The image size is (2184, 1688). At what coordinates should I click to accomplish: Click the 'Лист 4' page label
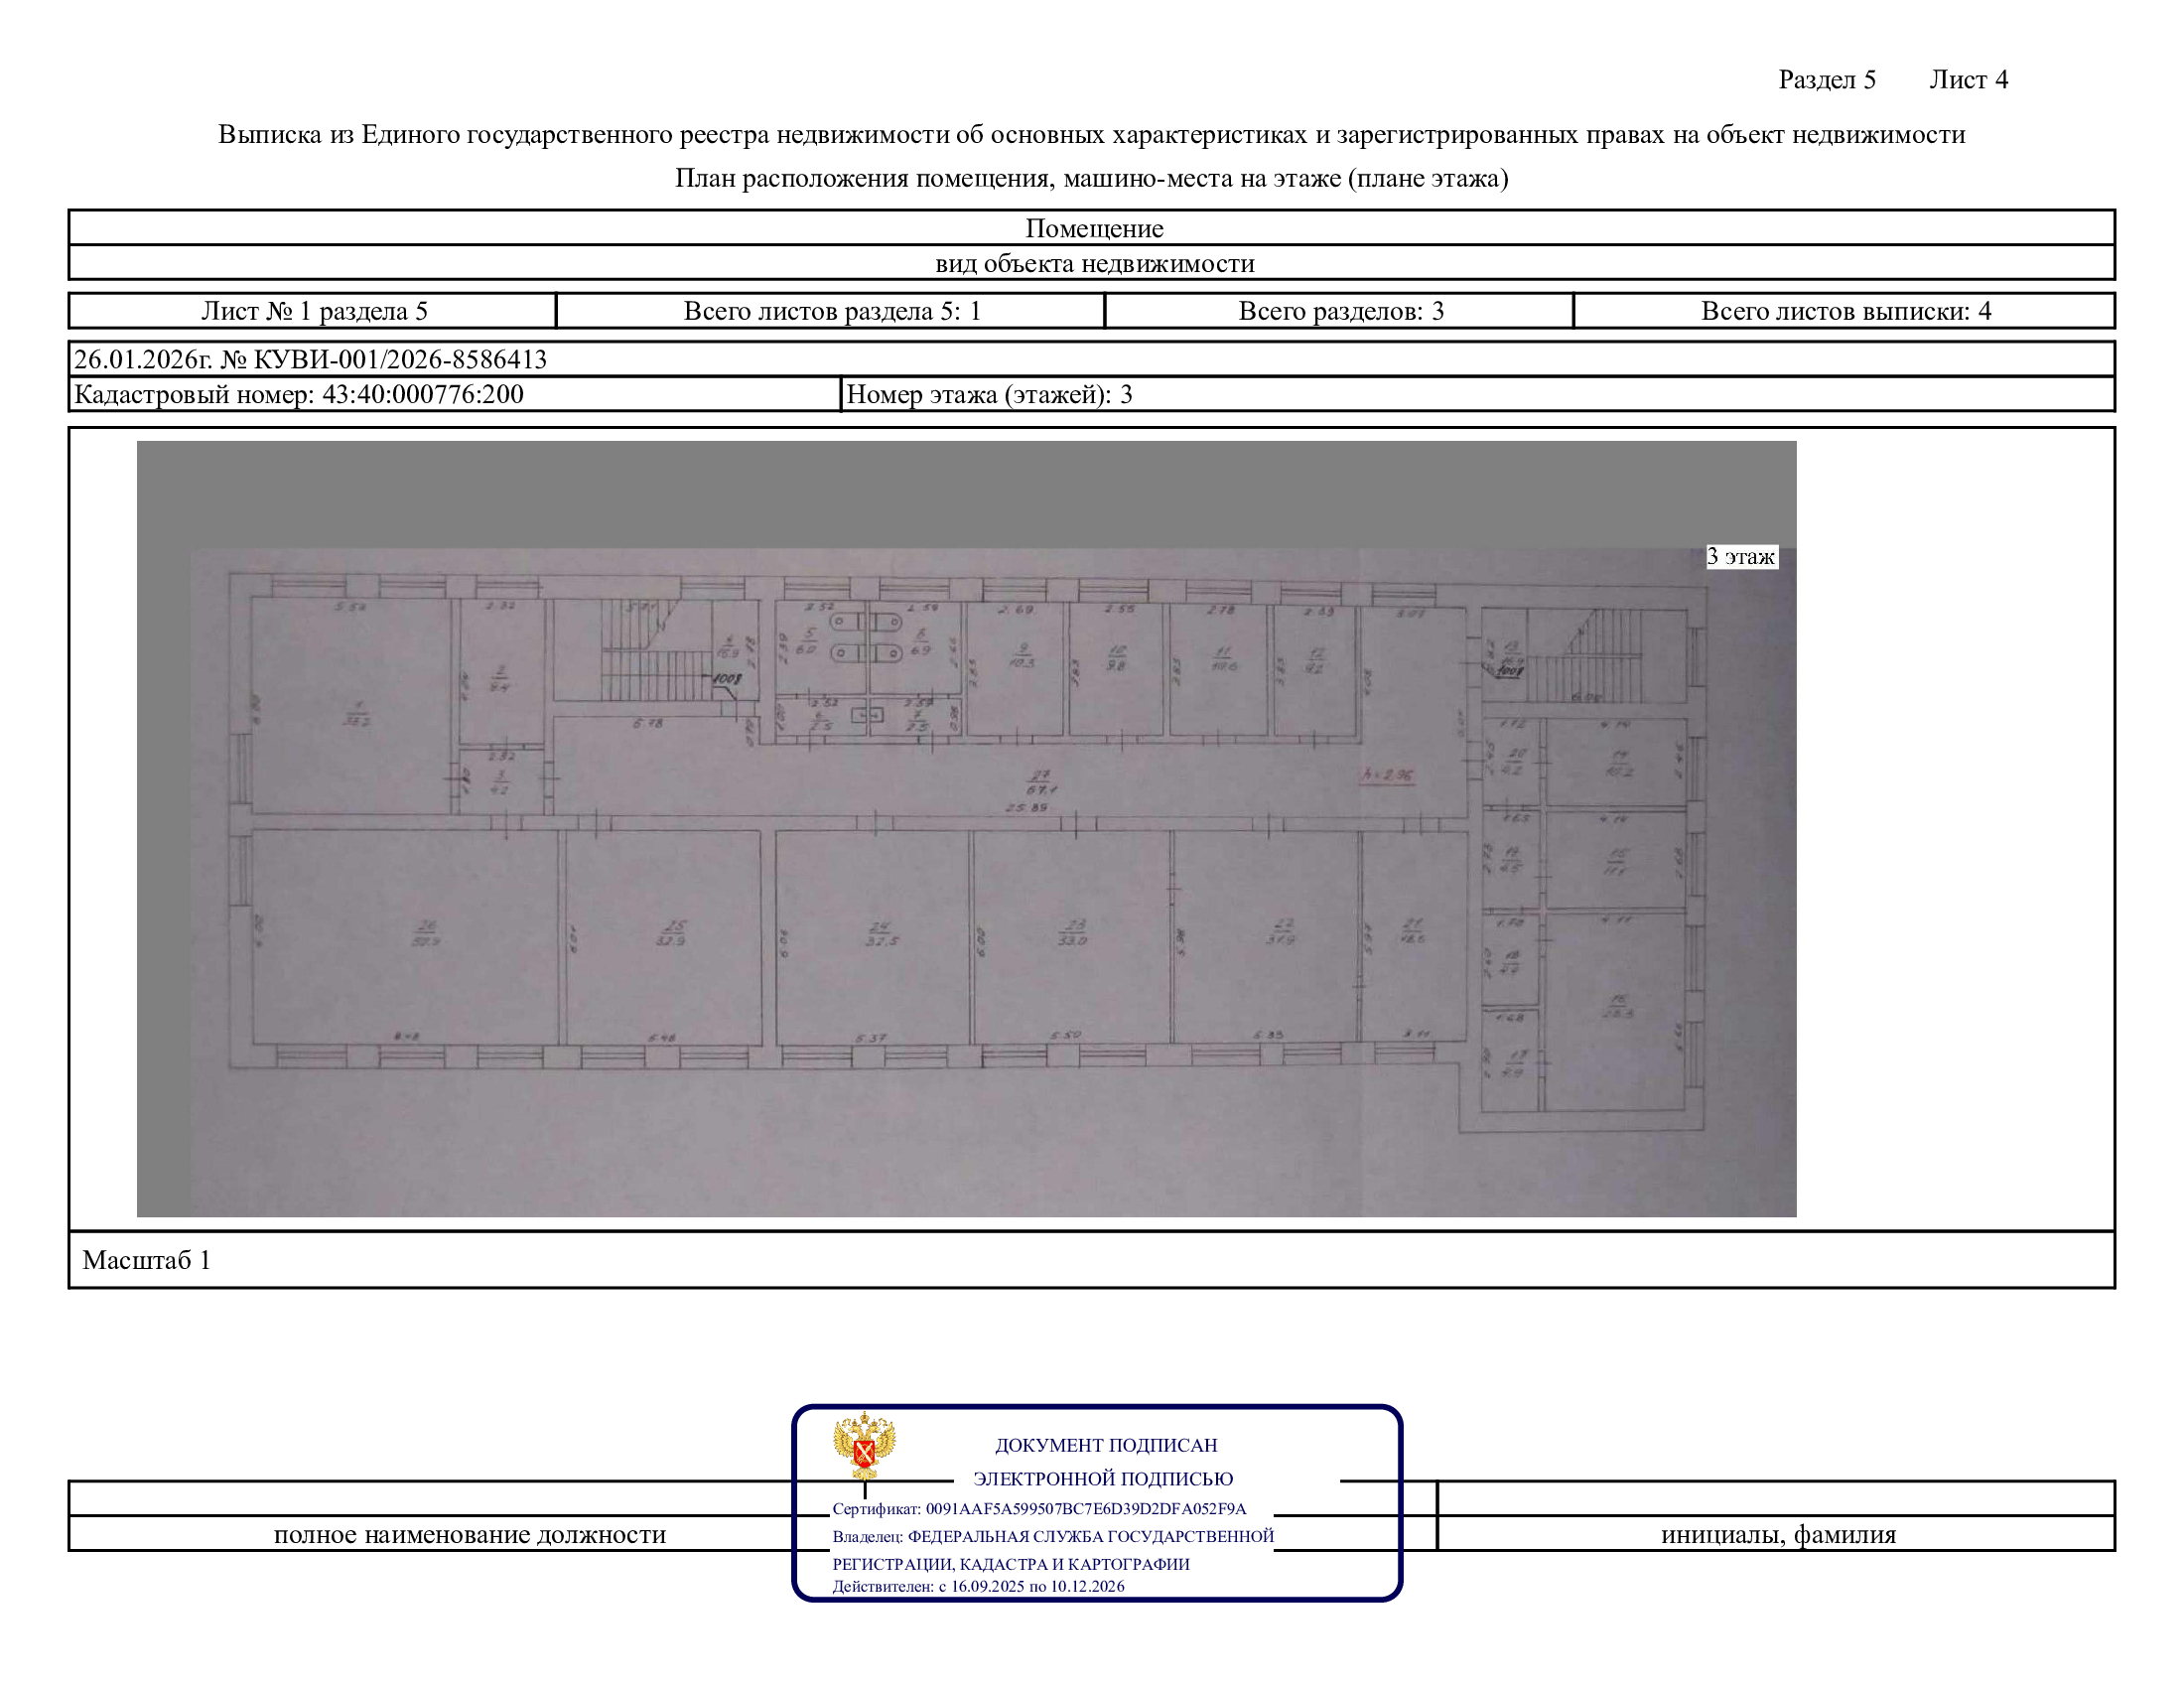[x=1968, y=80]
